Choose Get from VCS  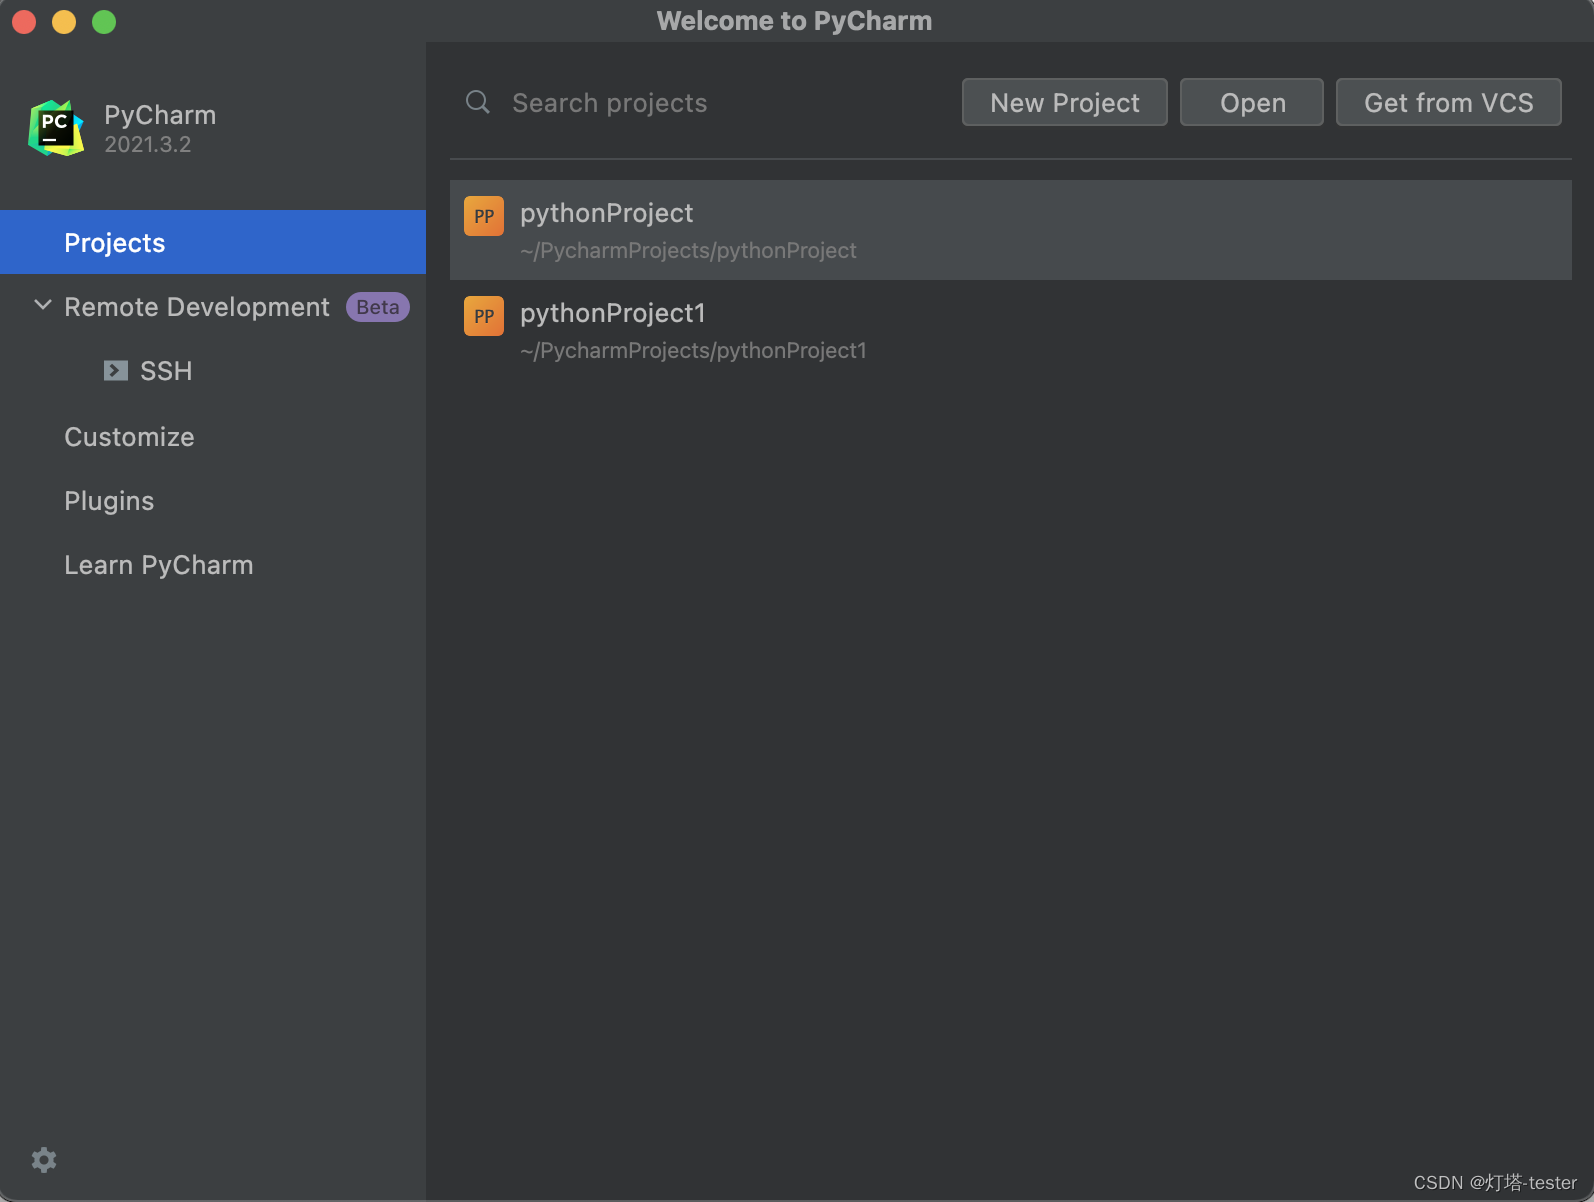pyautogui.click(x=1447, y=103)
